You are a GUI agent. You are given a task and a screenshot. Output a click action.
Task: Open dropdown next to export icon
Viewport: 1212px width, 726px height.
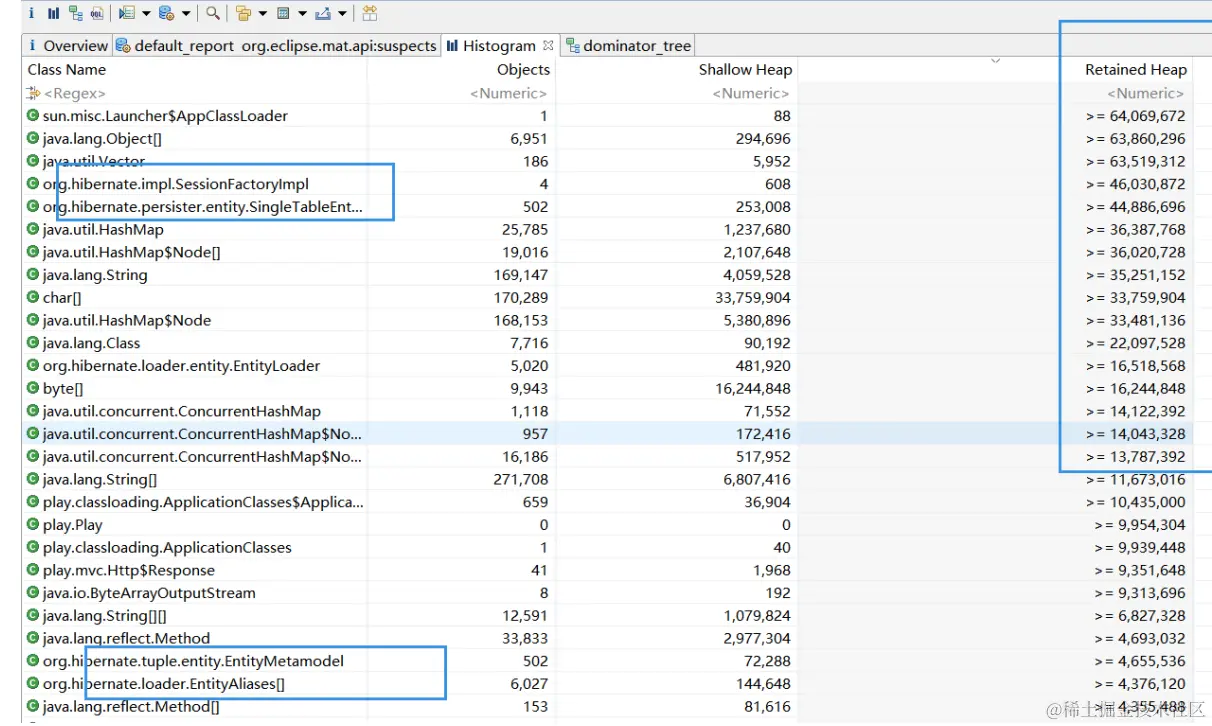tap(342, 14)
